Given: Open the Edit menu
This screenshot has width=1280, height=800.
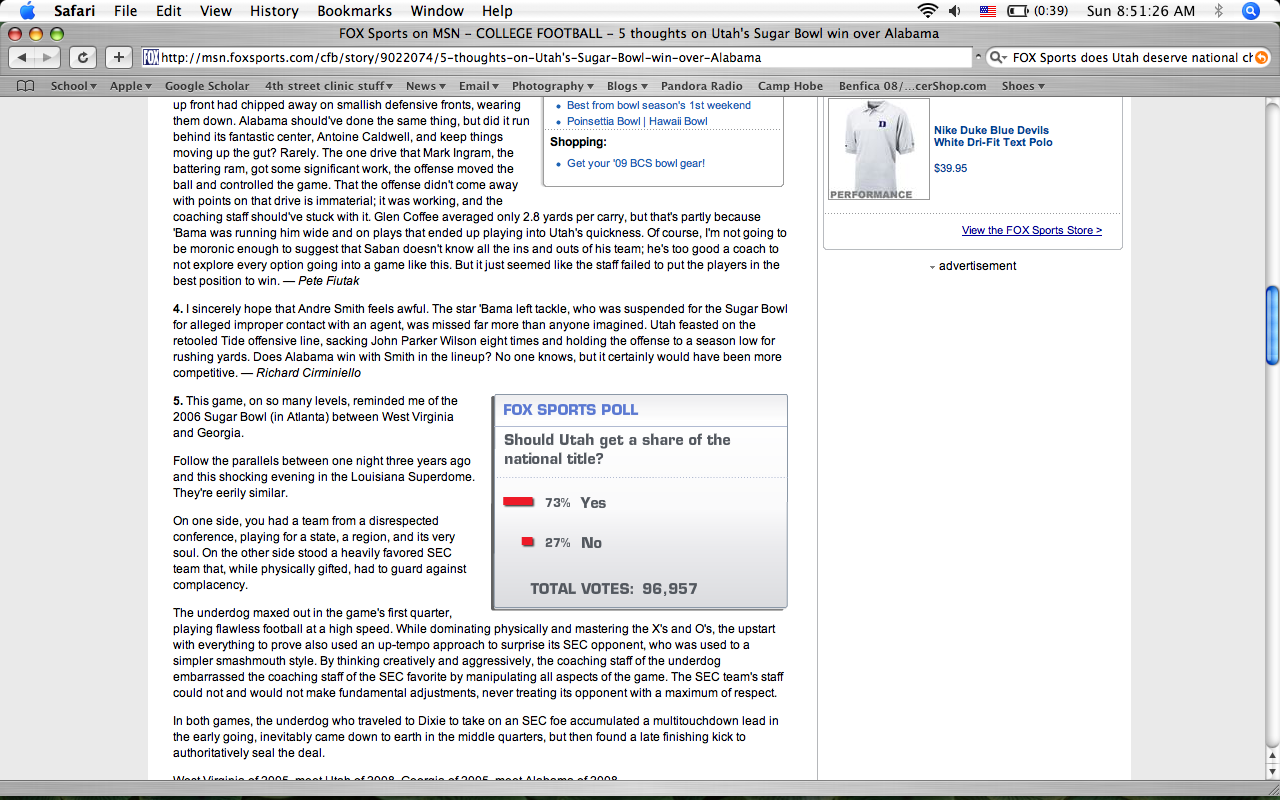Looking at the screenshot, I should pyautogui.click(x=169, y=11).
